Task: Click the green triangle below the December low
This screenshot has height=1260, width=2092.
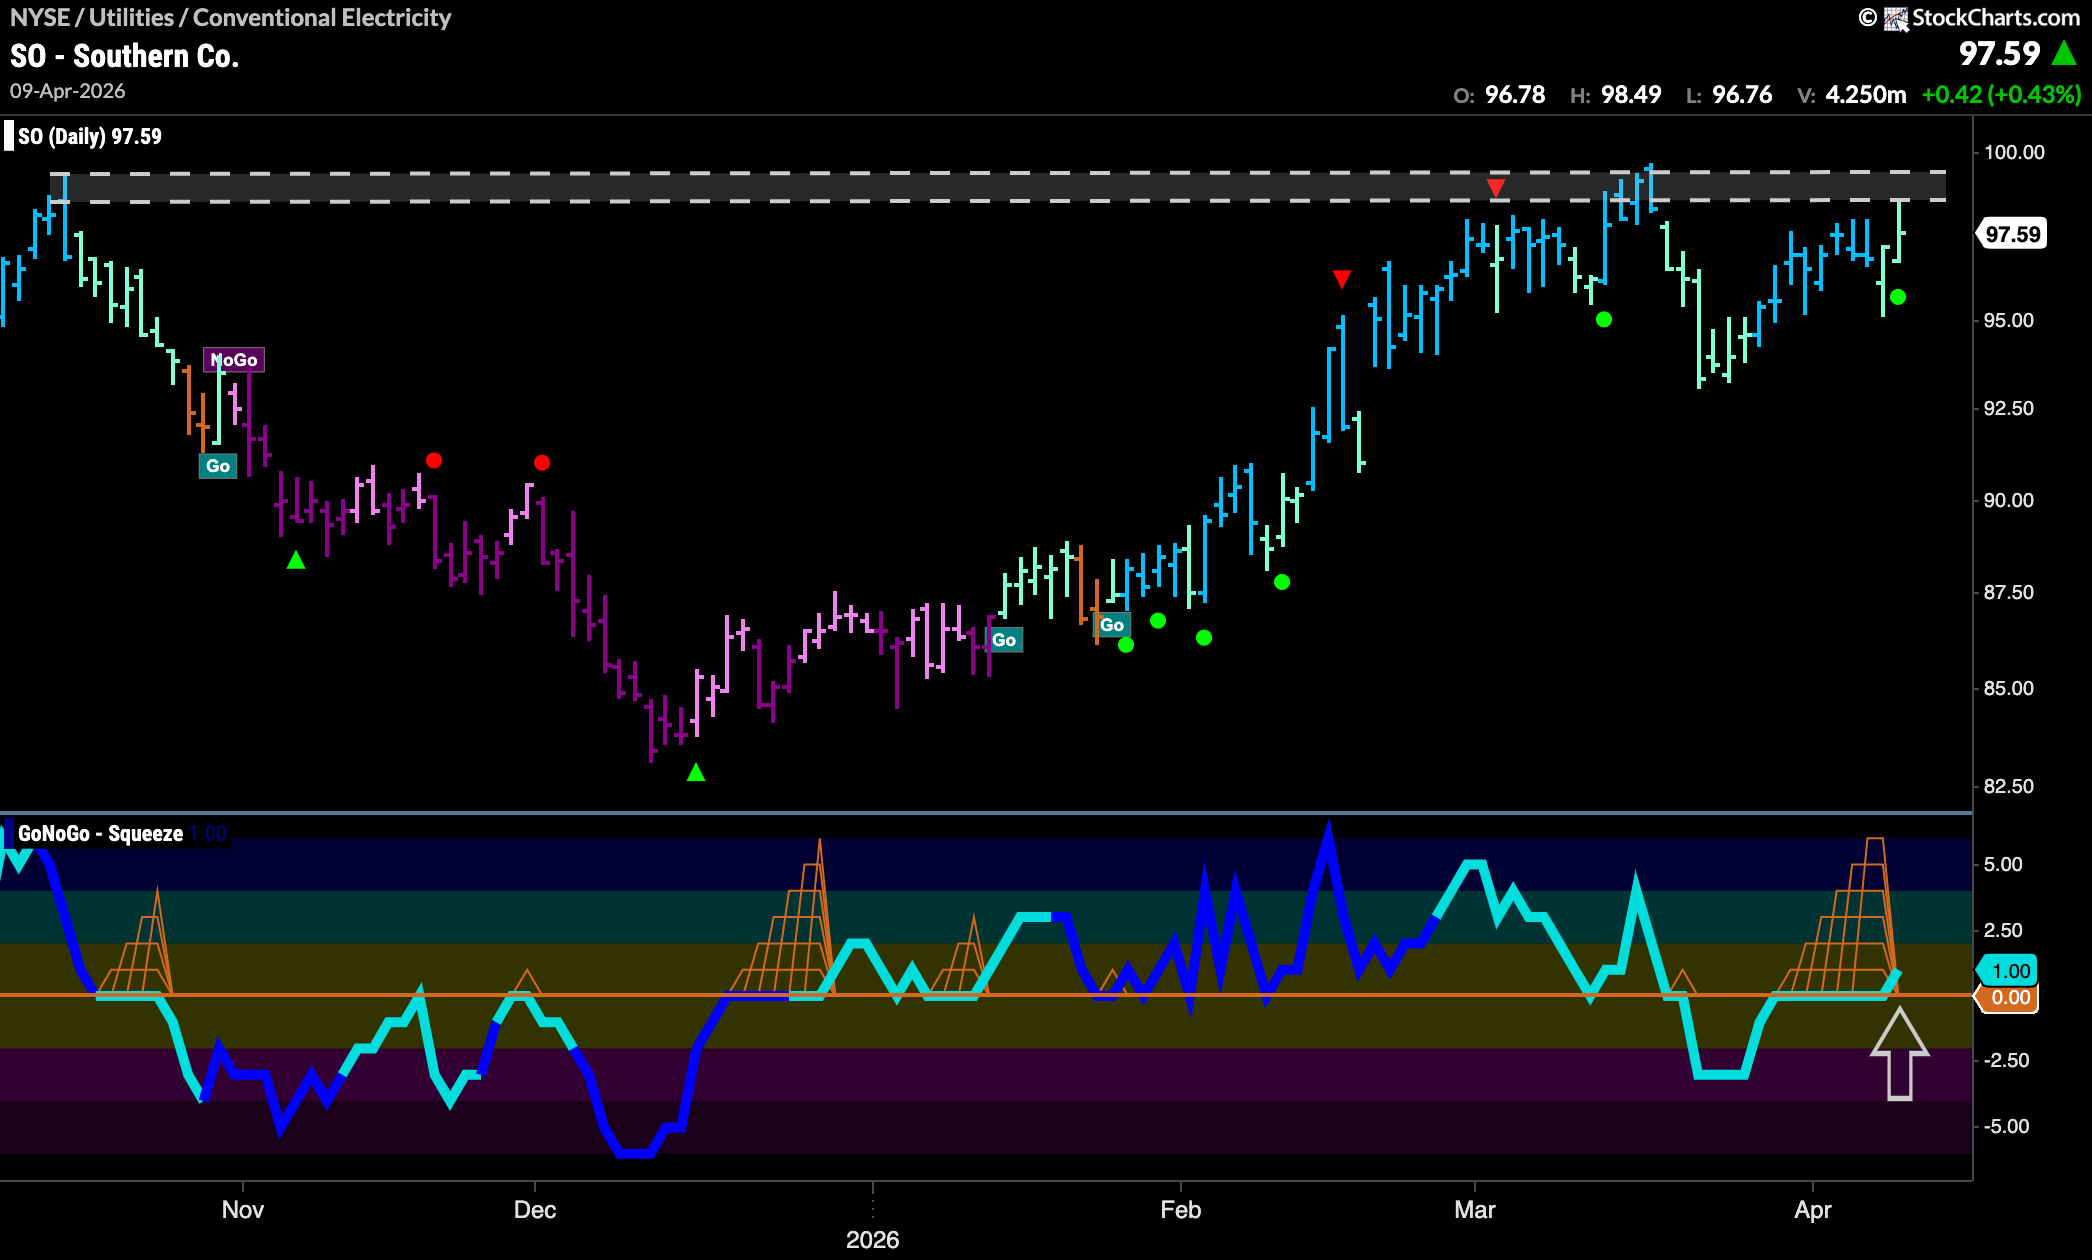Action: coord(696,772)
